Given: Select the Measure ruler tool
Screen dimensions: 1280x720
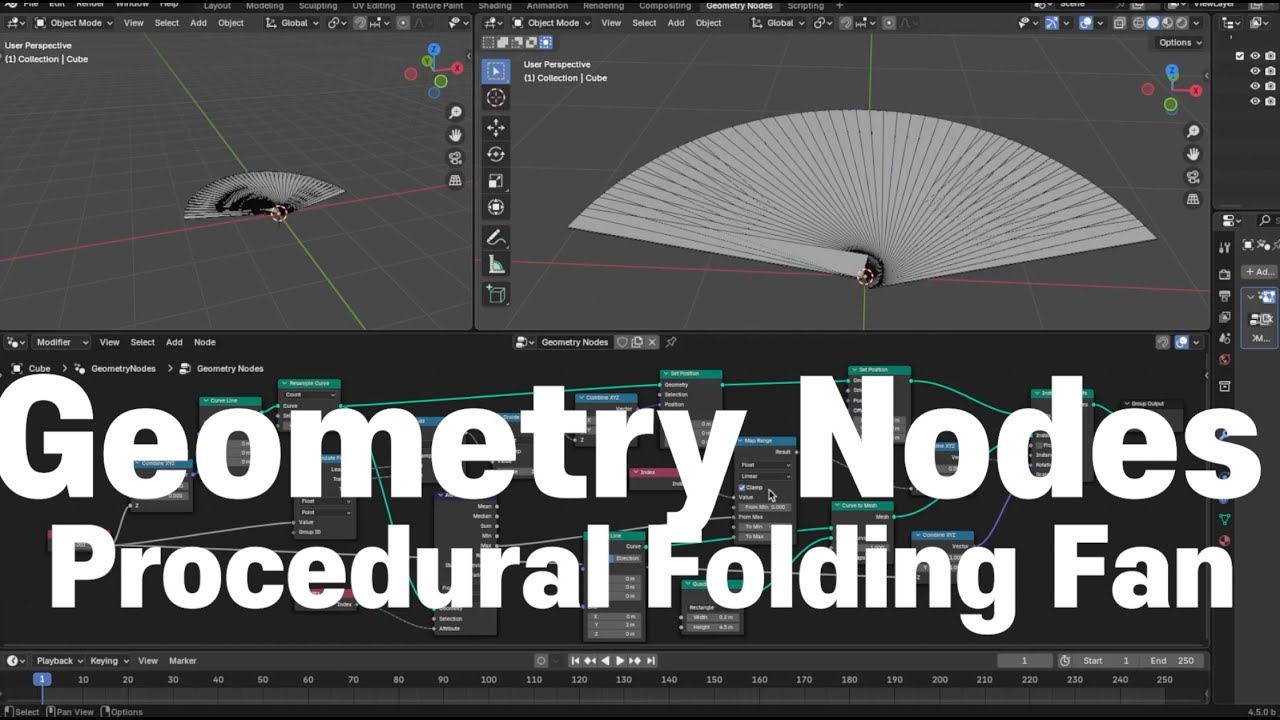Looking at the screenshot, I should pyautogui.click(x=496, y=265).
